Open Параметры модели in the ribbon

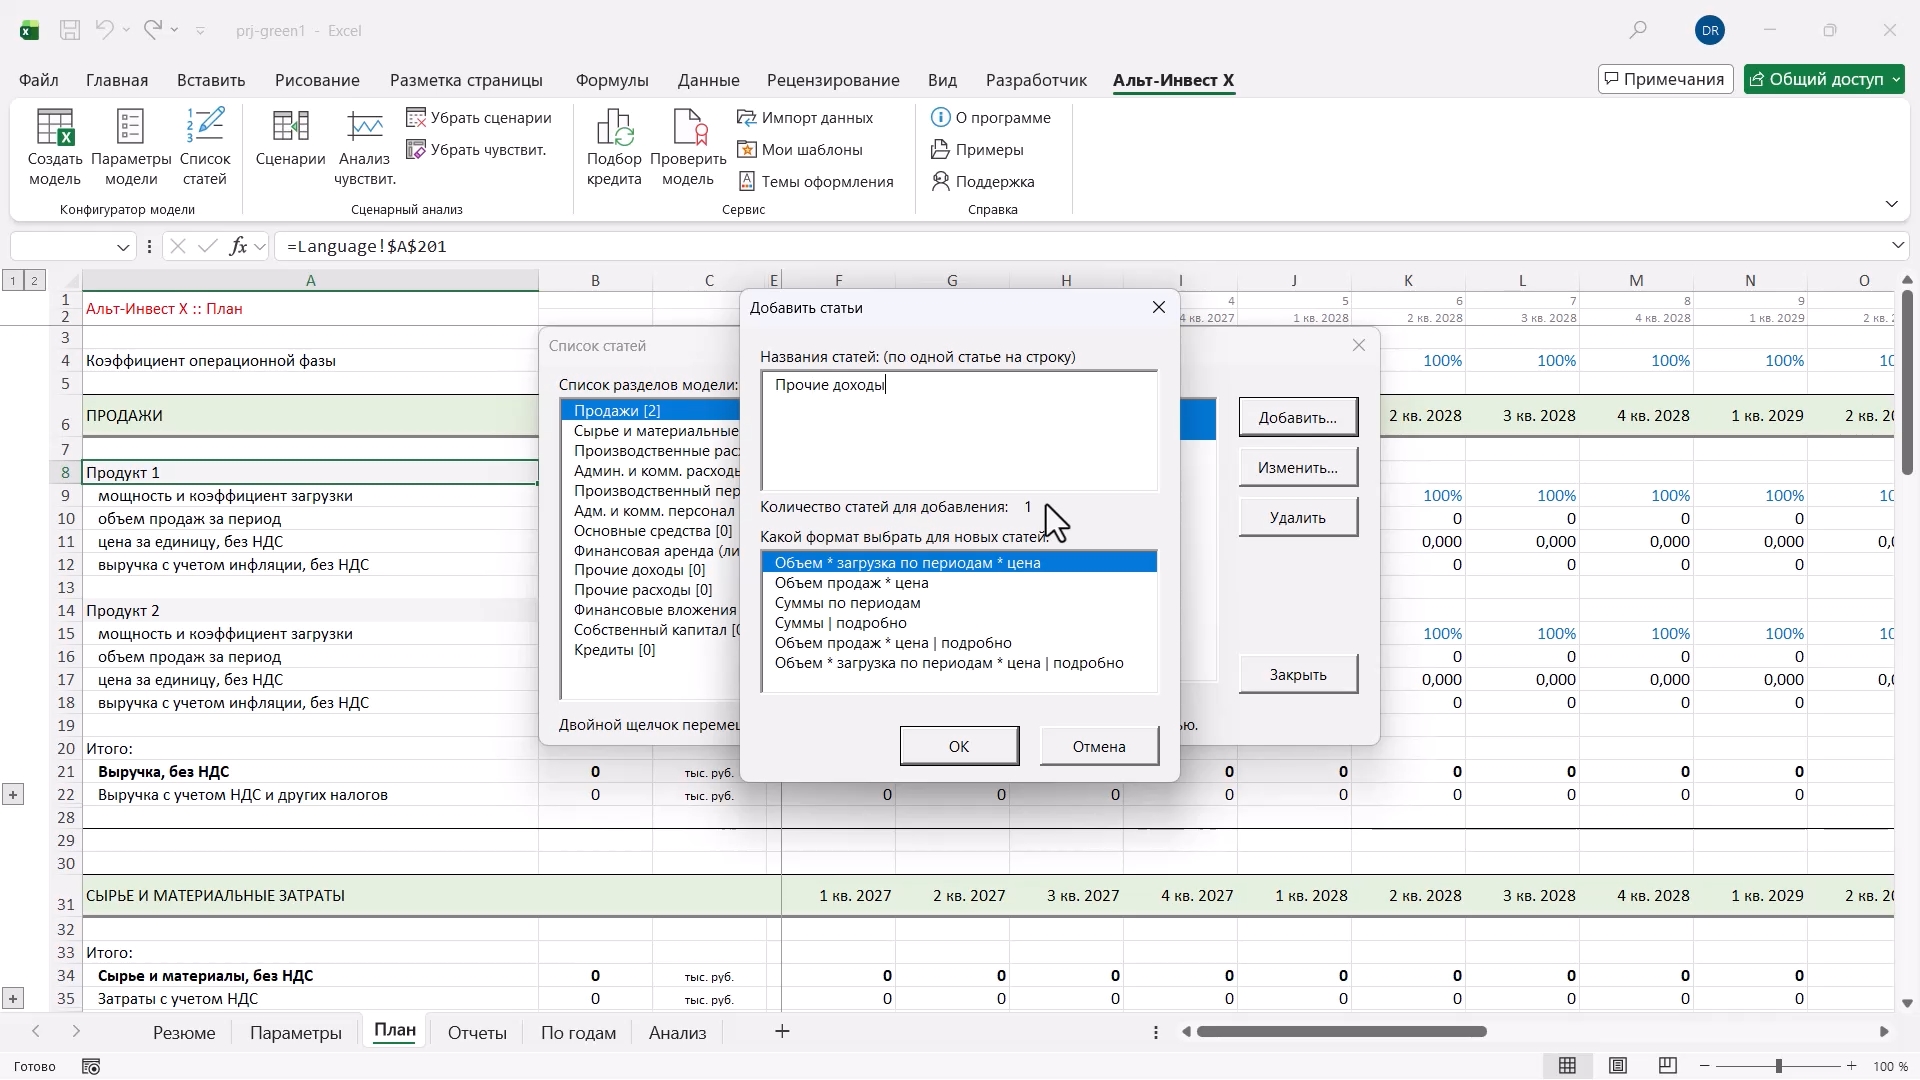tap(131, 148)
